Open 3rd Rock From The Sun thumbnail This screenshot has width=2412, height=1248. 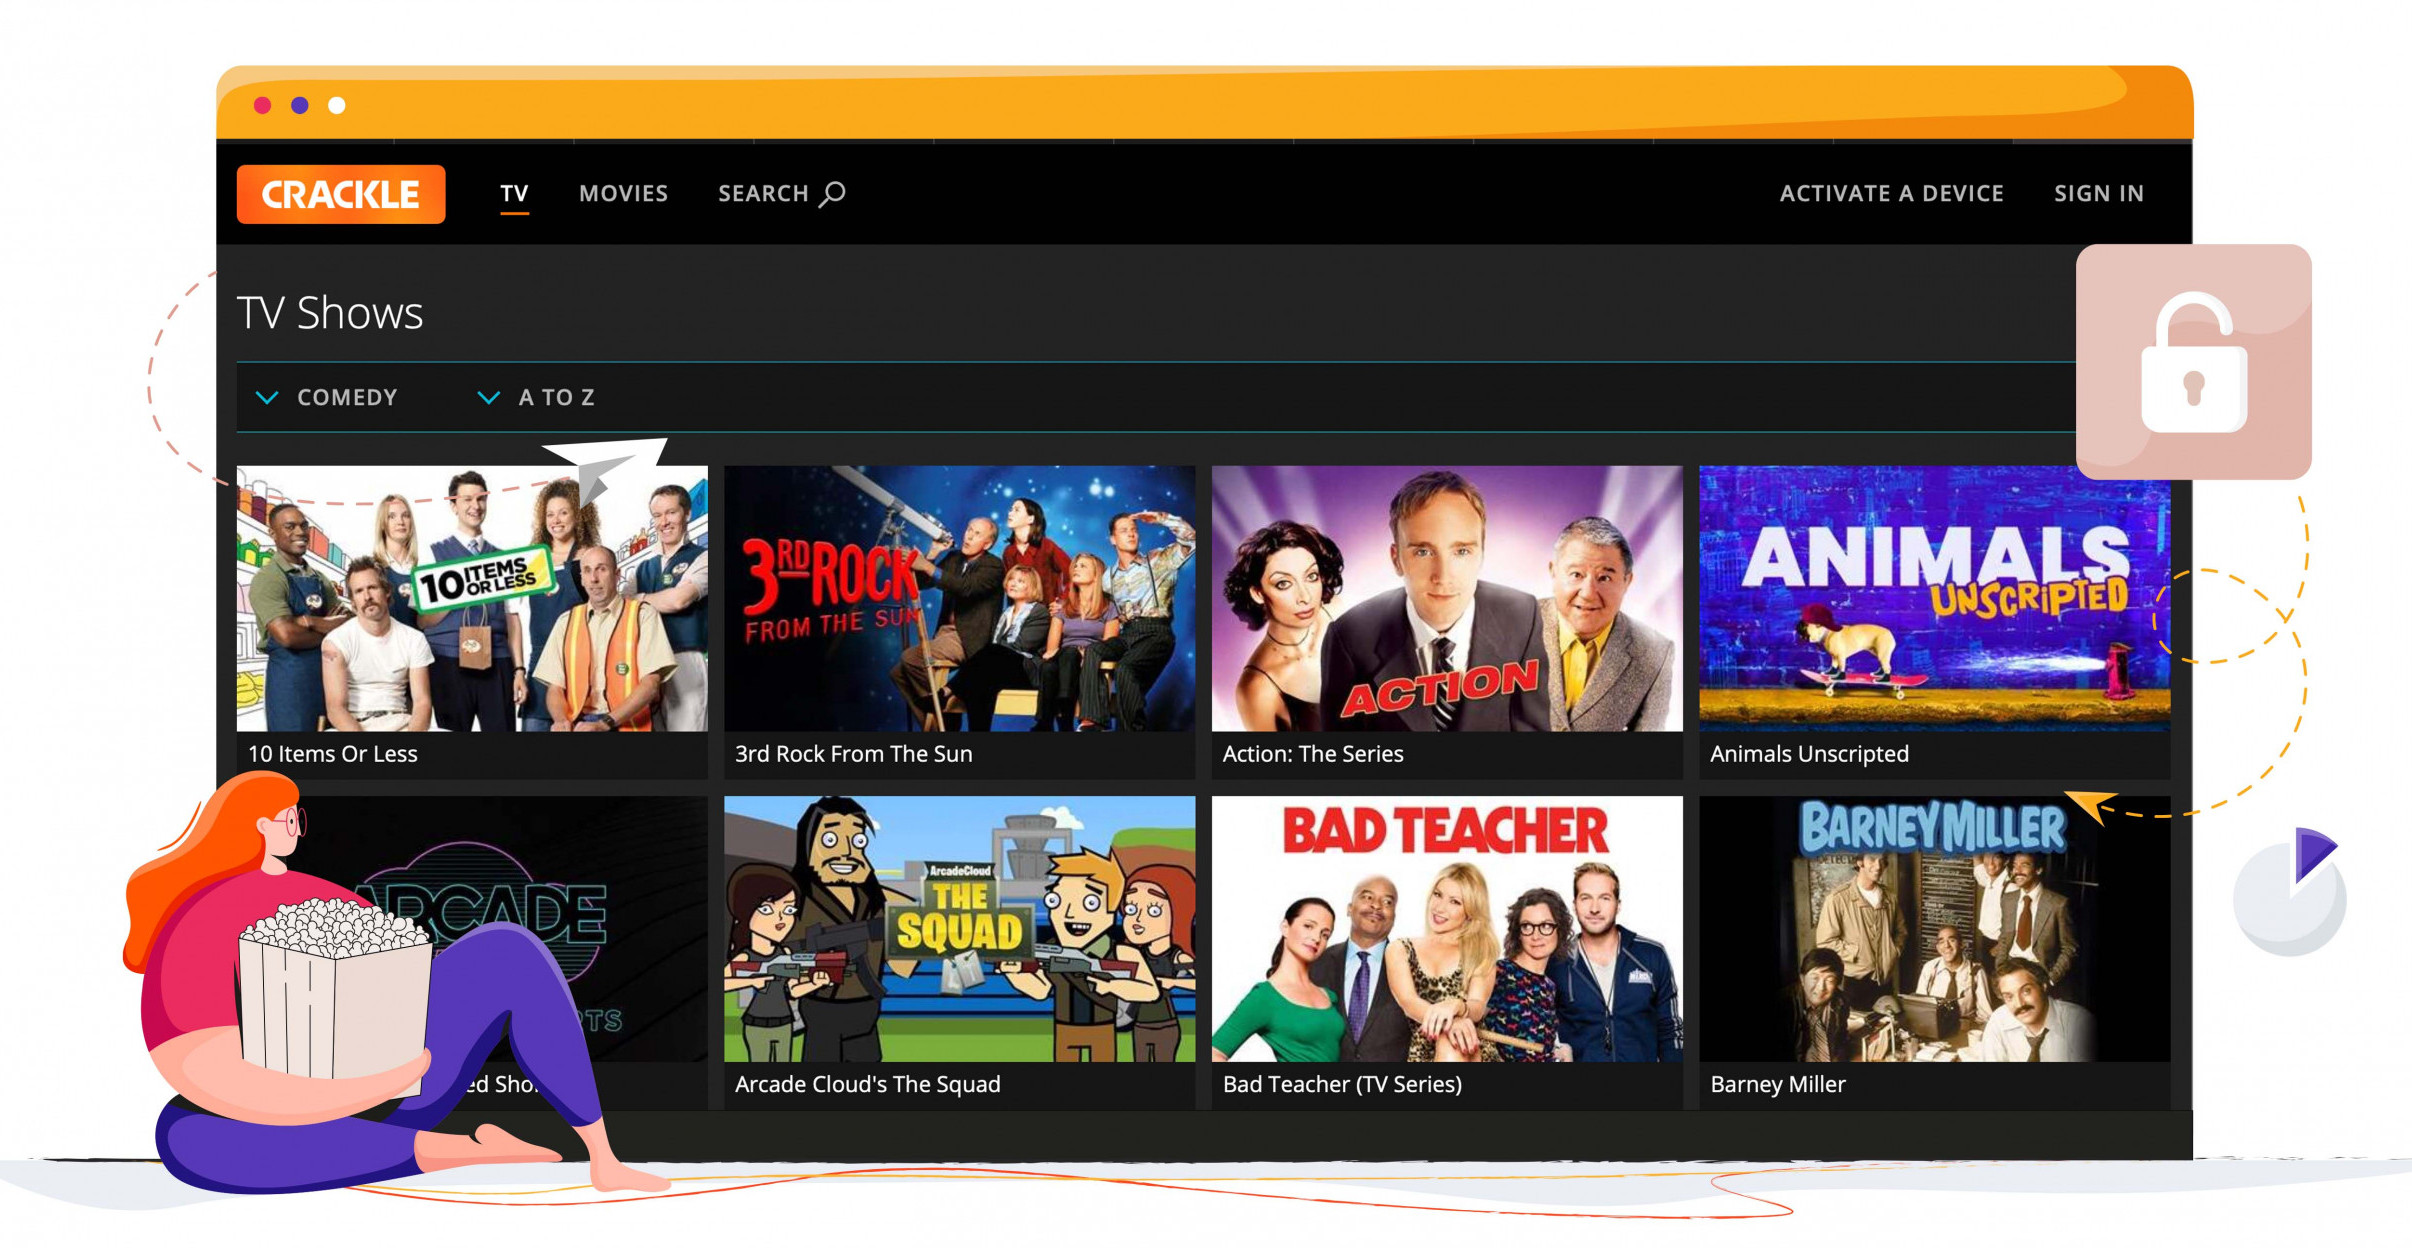click(959, 598)
